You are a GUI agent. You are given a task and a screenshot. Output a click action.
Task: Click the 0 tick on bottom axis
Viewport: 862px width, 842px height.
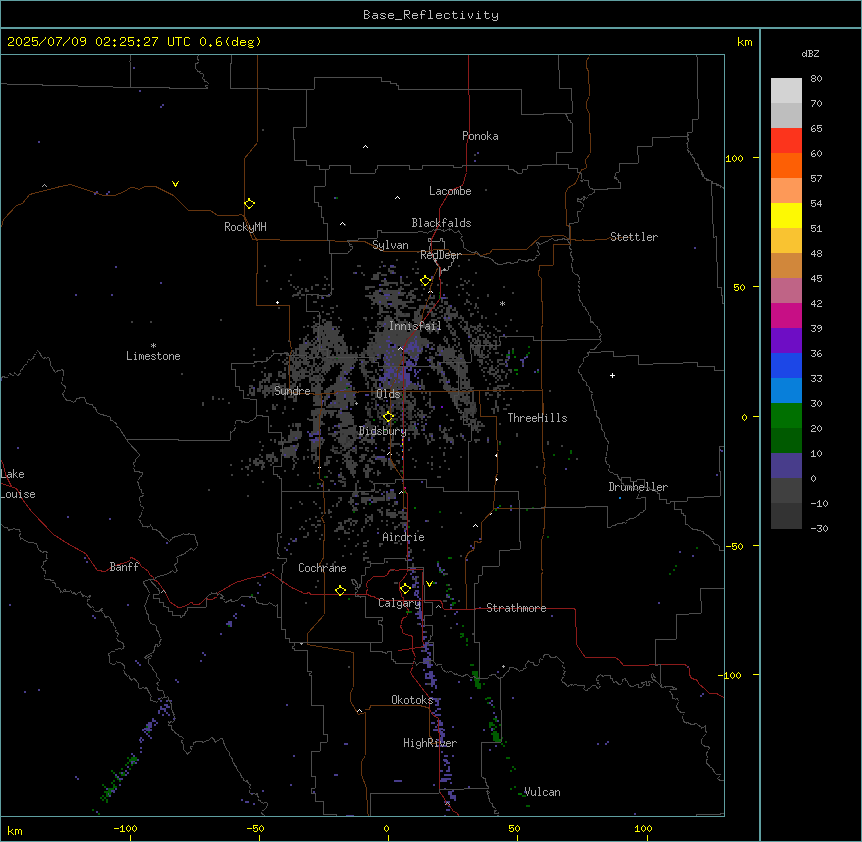click(386, 828)
